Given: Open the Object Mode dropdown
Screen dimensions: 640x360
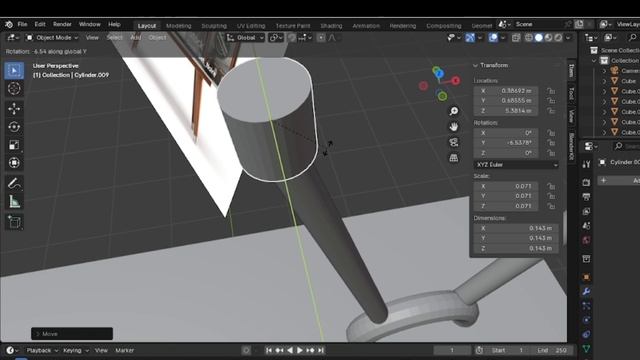Looking at the screenshot, I should pos(52,38).
